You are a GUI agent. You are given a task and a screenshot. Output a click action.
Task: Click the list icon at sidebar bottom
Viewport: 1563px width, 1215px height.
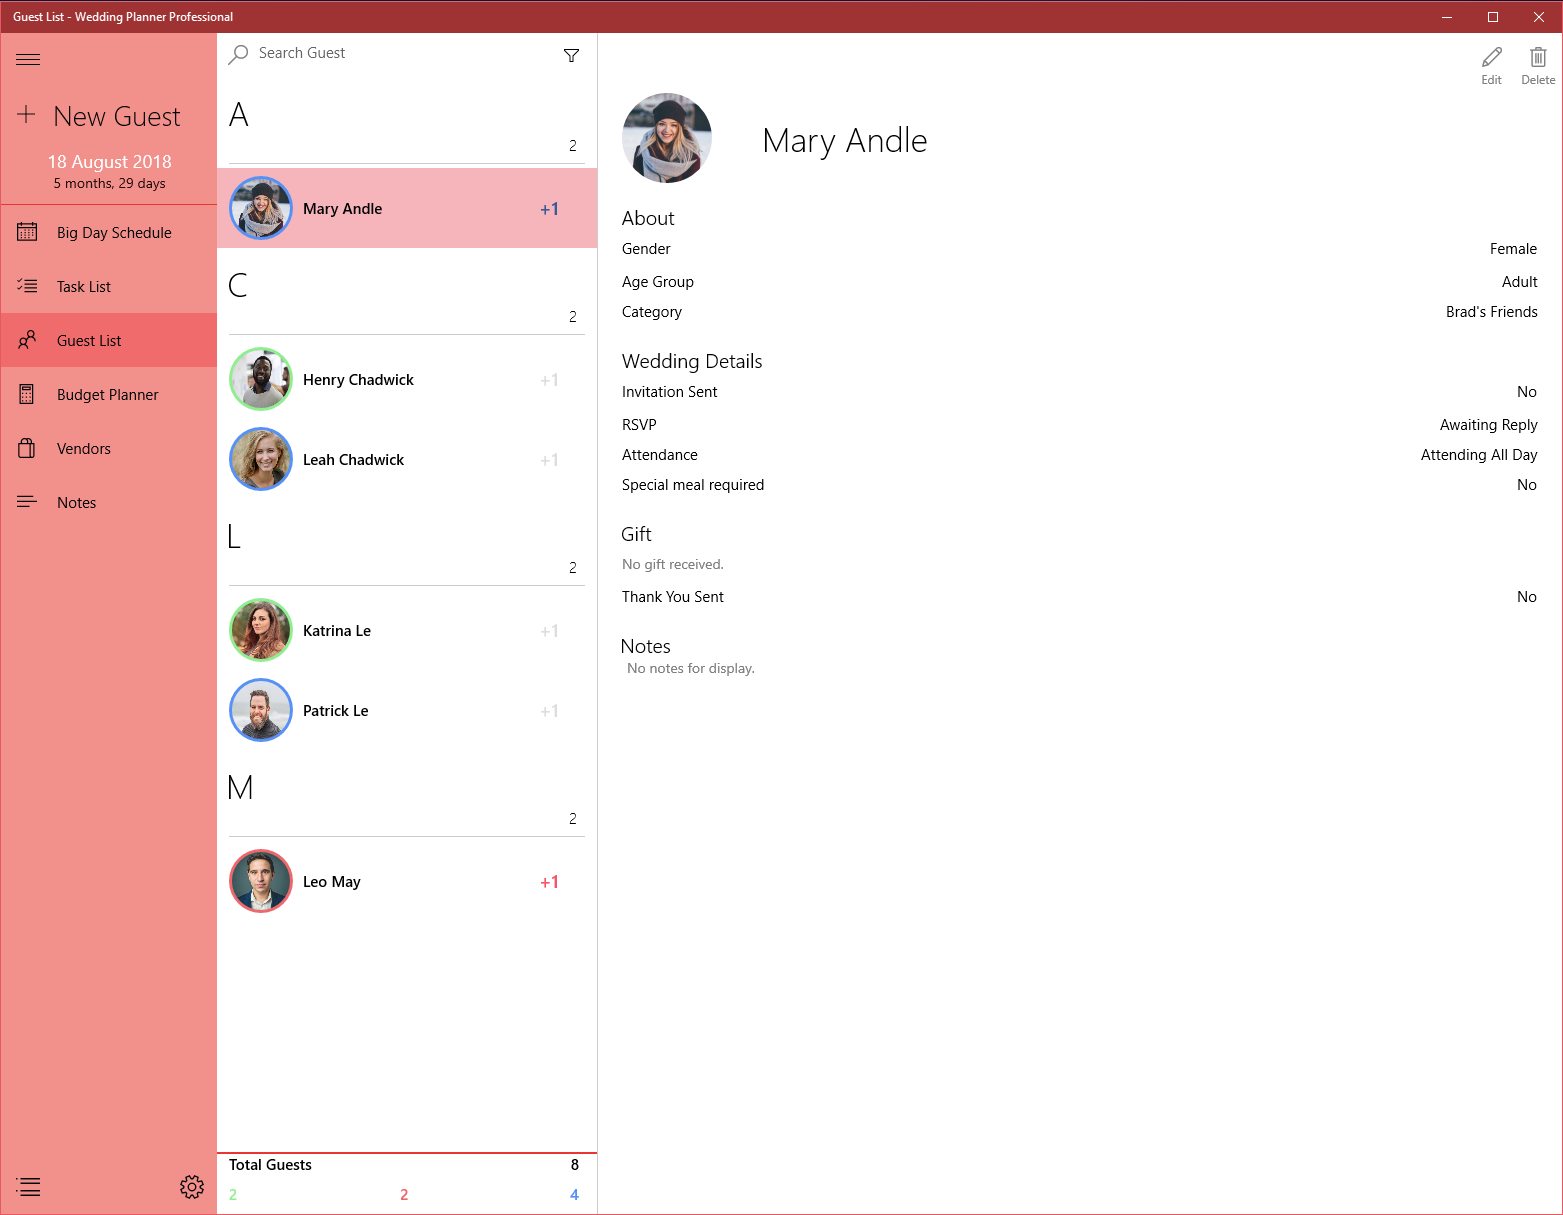[28, 1187]
